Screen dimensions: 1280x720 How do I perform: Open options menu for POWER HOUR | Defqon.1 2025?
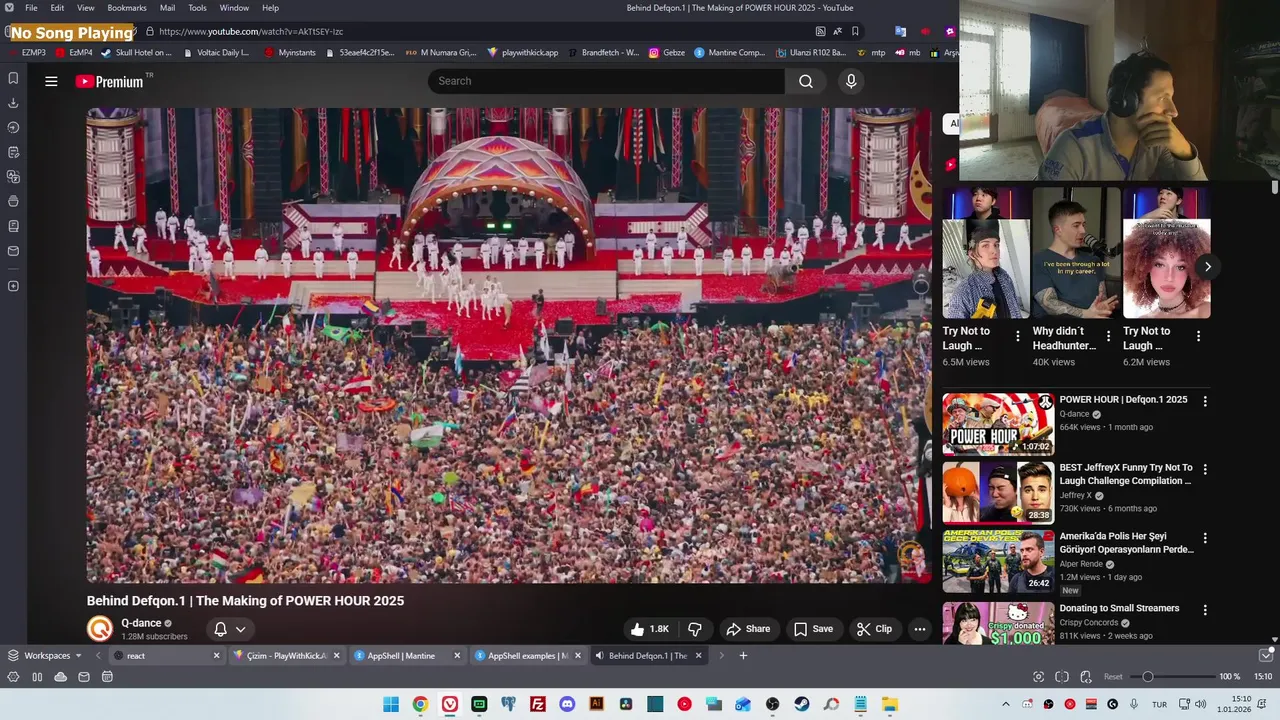point(1205,401)
